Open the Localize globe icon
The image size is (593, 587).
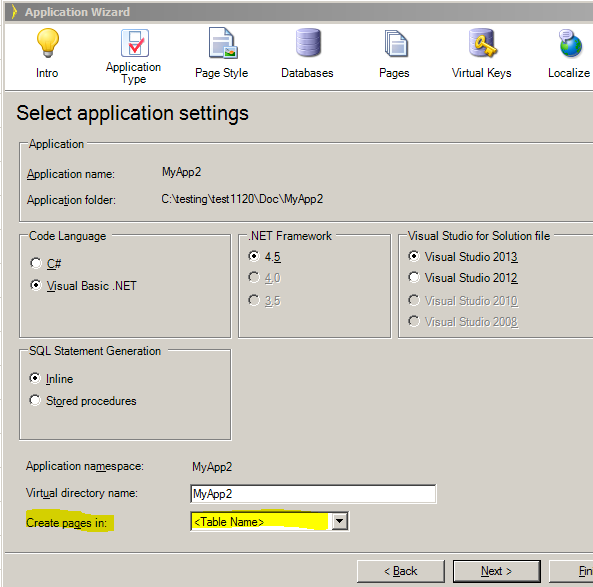(x=570, y=43)
